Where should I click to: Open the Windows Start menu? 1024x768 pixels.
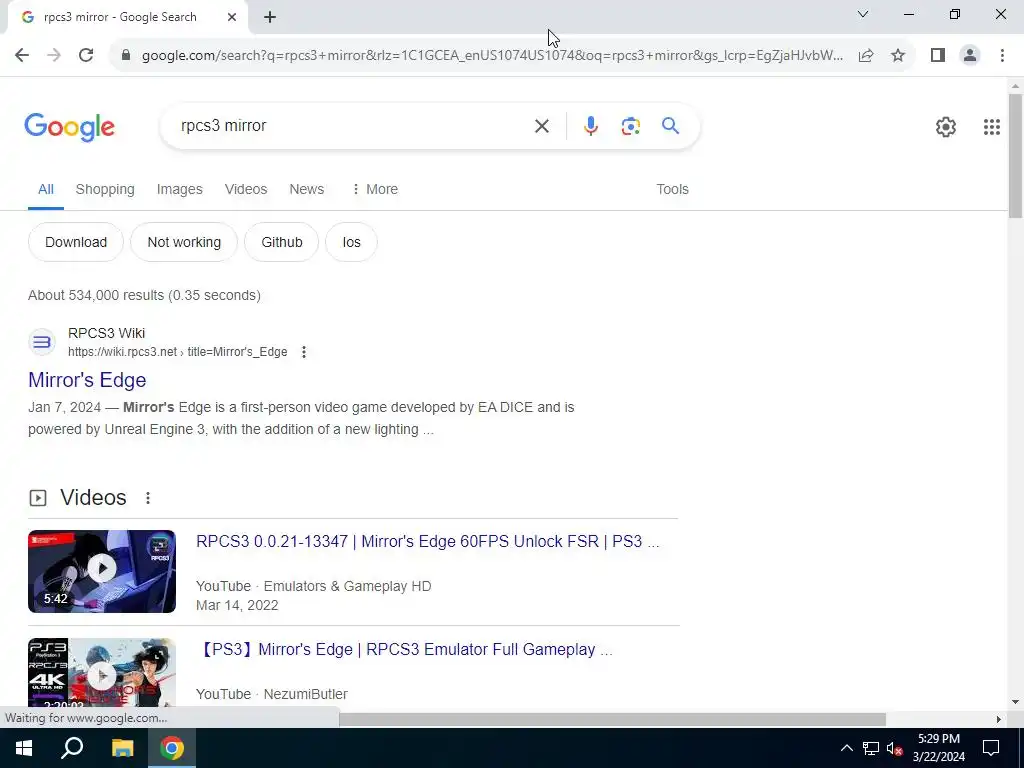[x=24, y=748]
